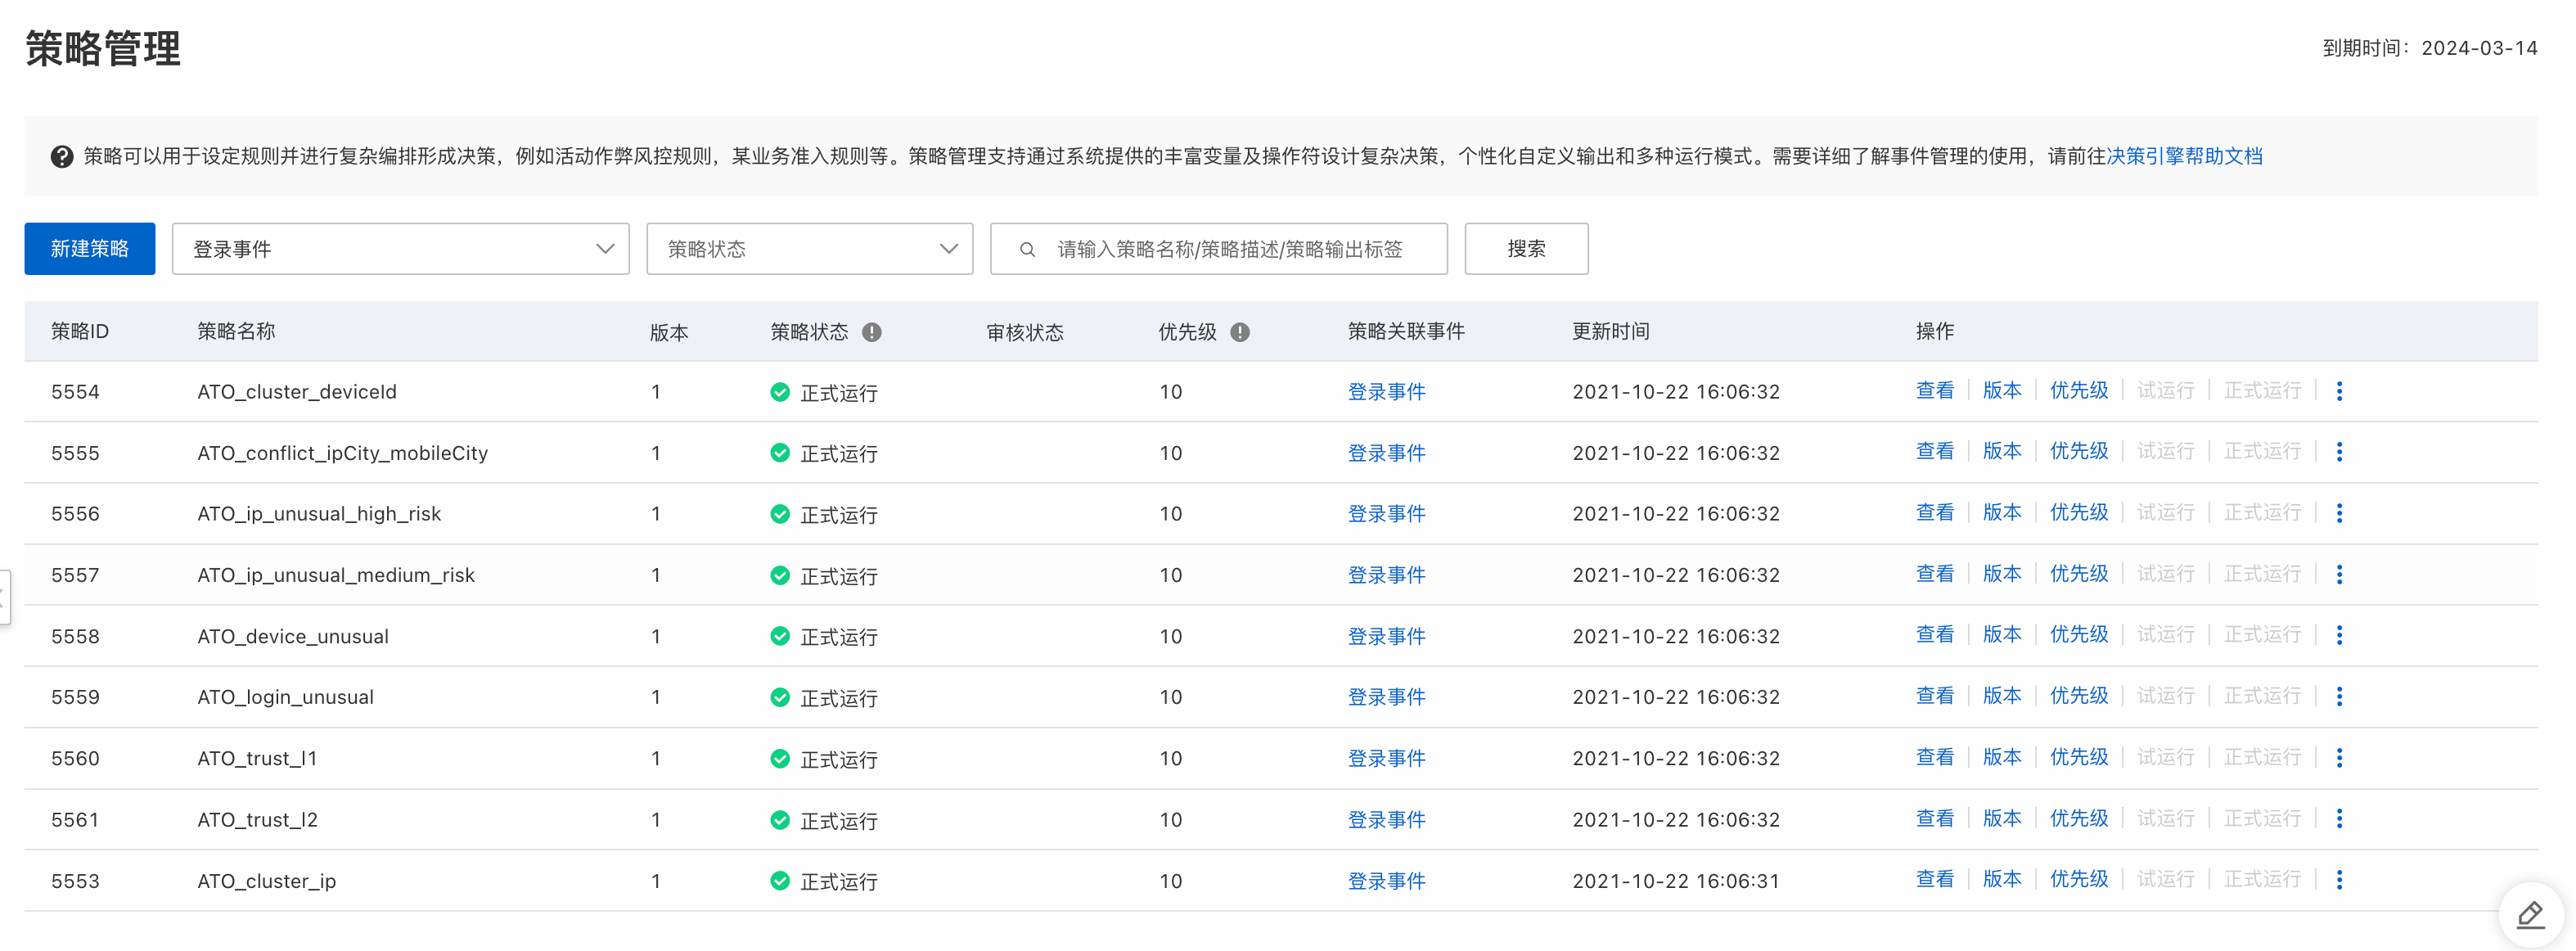This screenshot has height=951, width=2576.
Task: Open 登录事件 link in row 5554
Action: 1386,392
